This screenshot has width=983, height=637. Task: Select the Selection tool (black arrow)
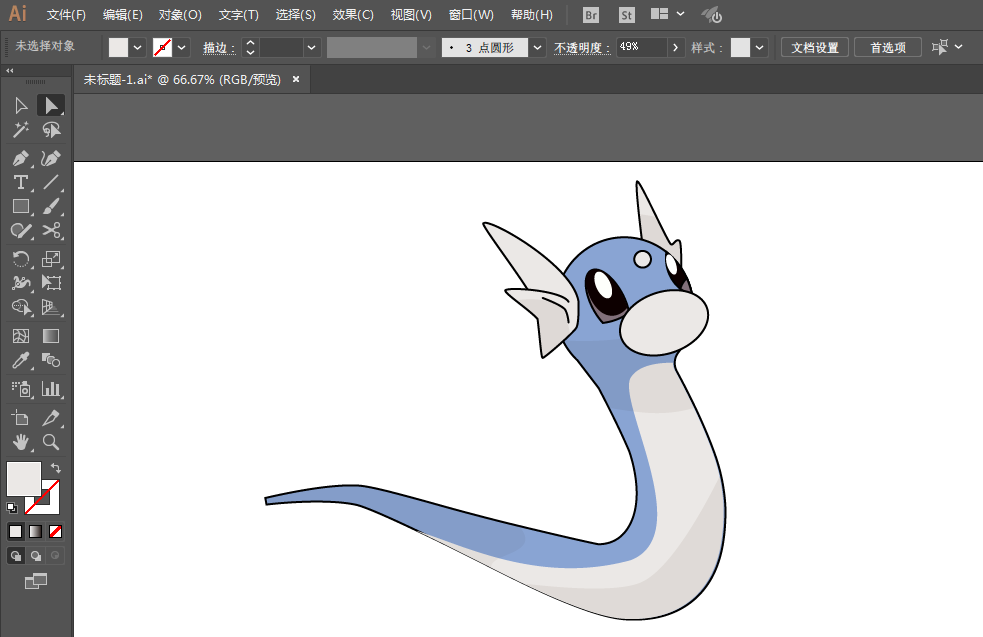pos(21,105)
